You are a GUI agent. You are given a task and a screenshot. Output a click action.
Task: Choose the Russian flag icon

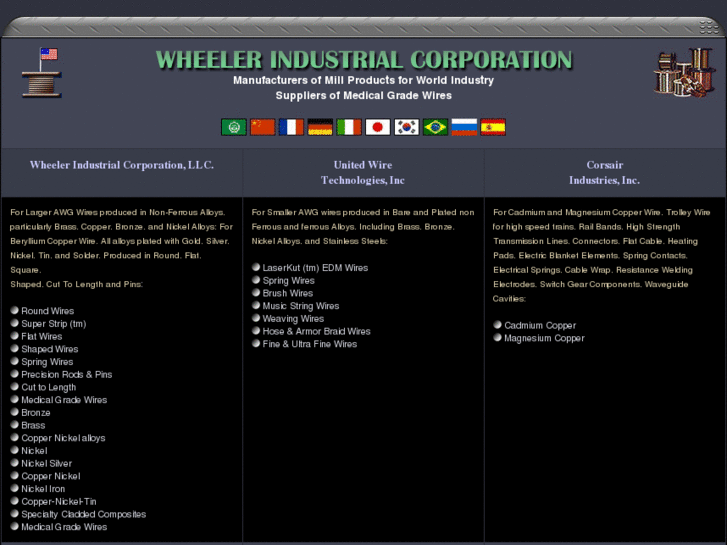(464, 127)
